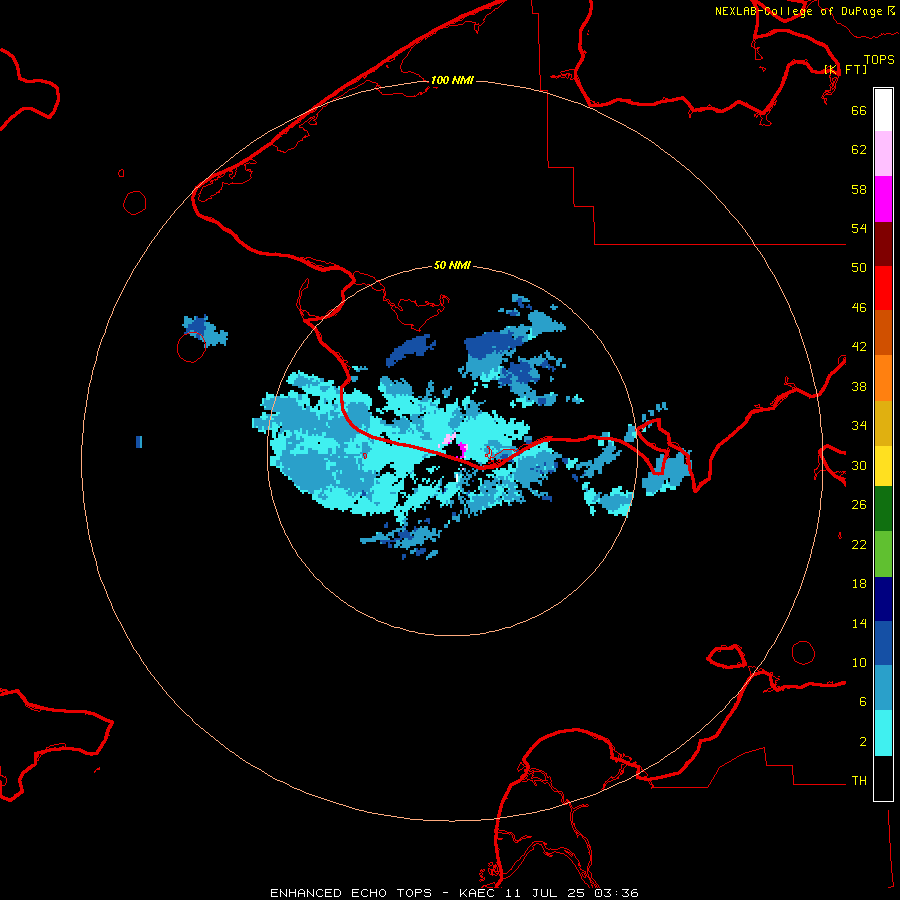Click the white swatch in the TOPS legend
The width and height of the screenshot is (900, 900).
point(883,110)
